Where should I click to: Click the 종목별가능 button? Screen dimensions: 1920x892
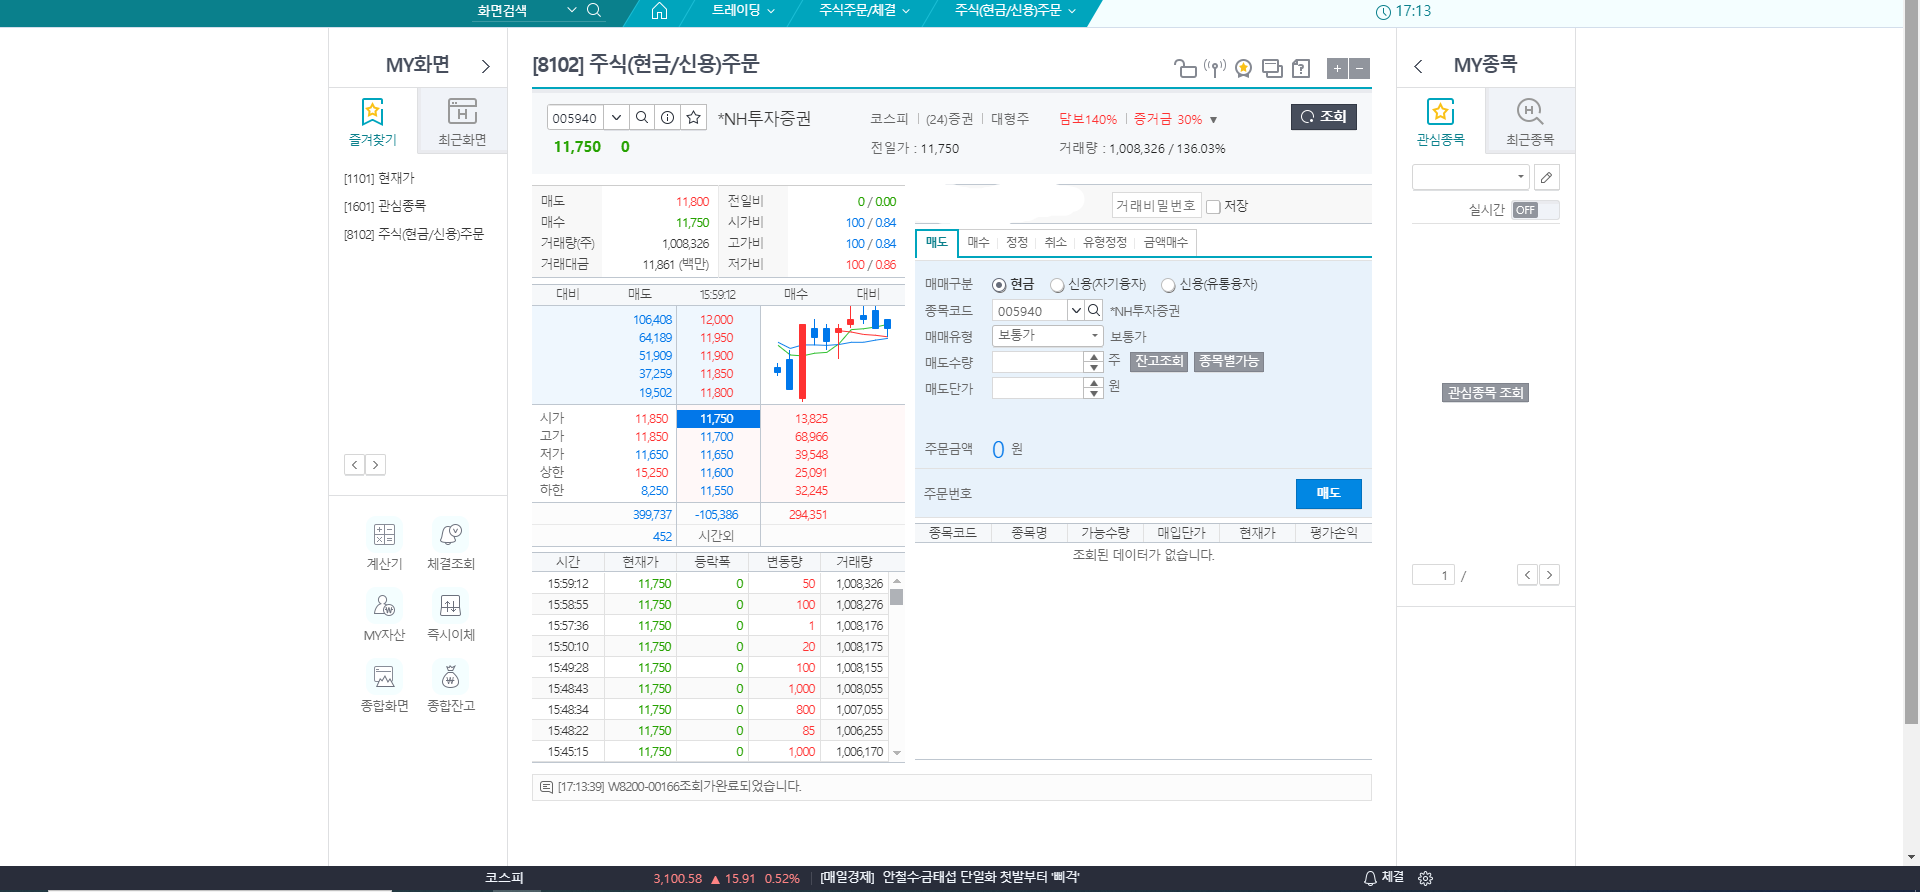point(1229,361)
